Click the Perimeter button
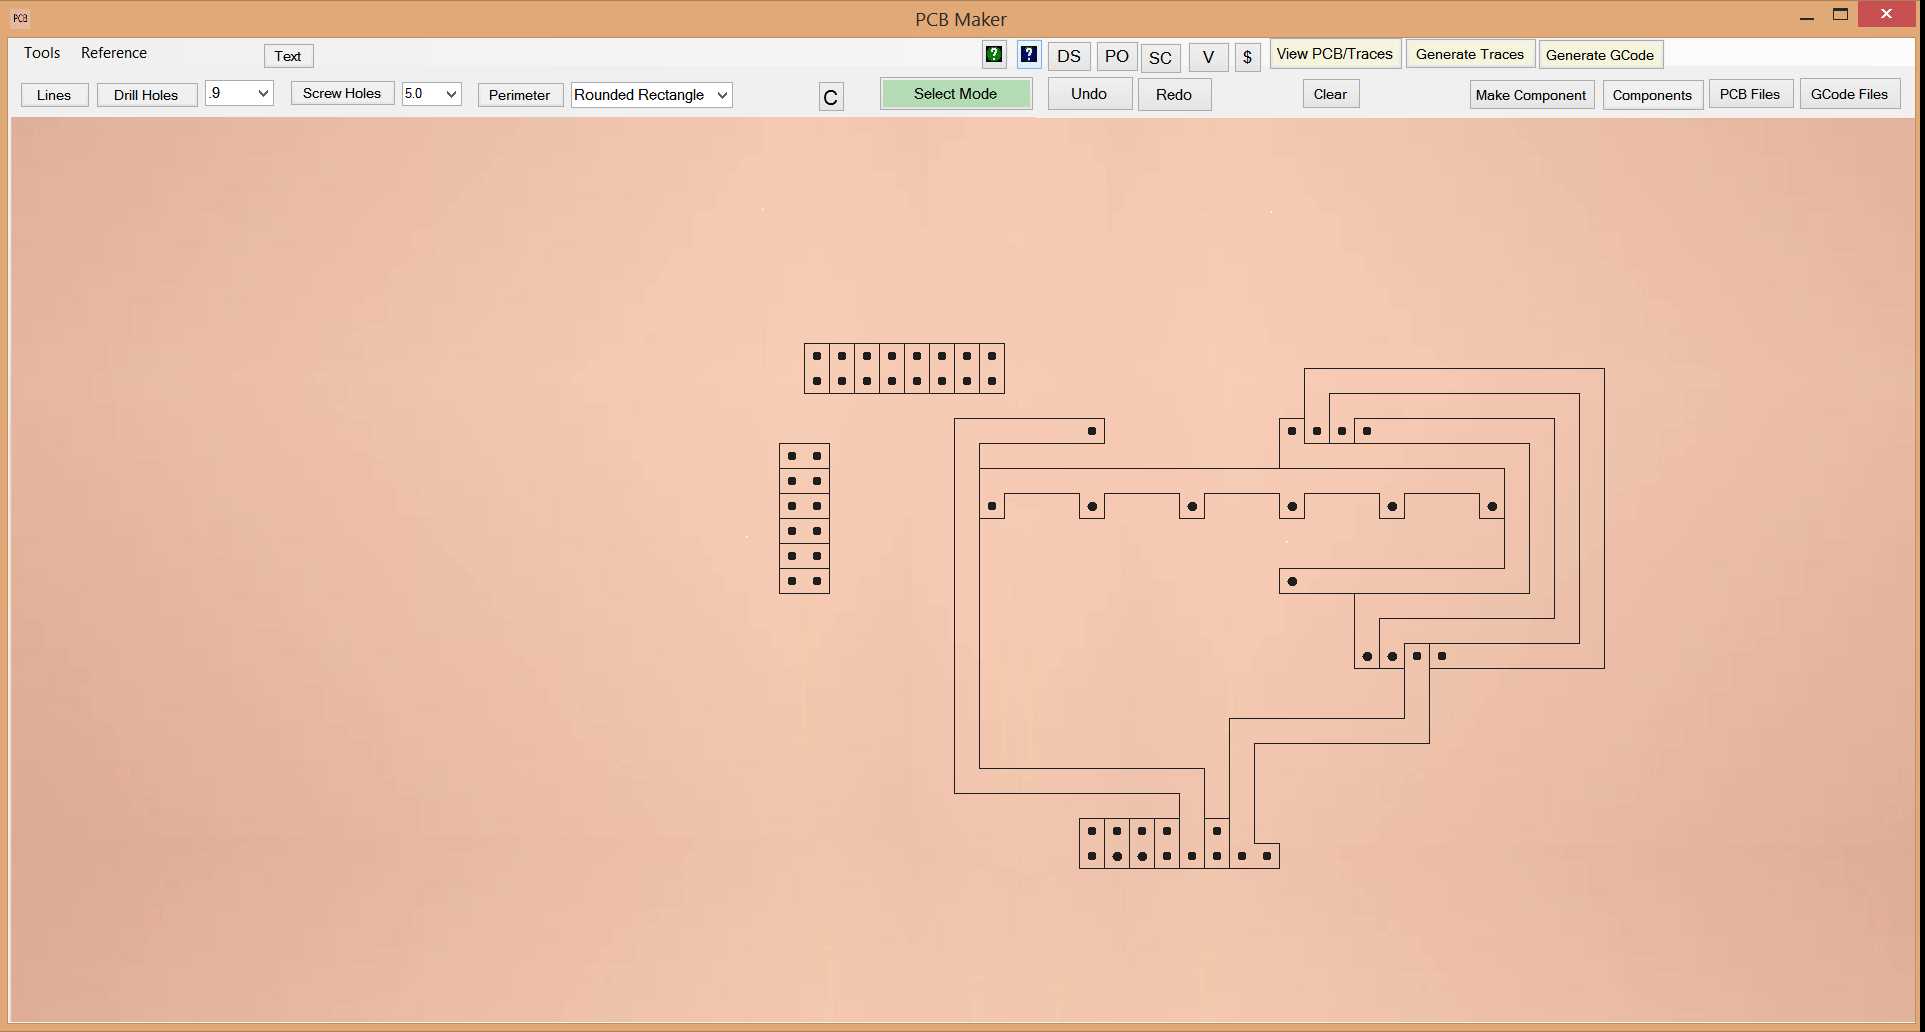The width and height of the screenshot is (1925, 1032). pyautogui.click(x=520, y=95)
